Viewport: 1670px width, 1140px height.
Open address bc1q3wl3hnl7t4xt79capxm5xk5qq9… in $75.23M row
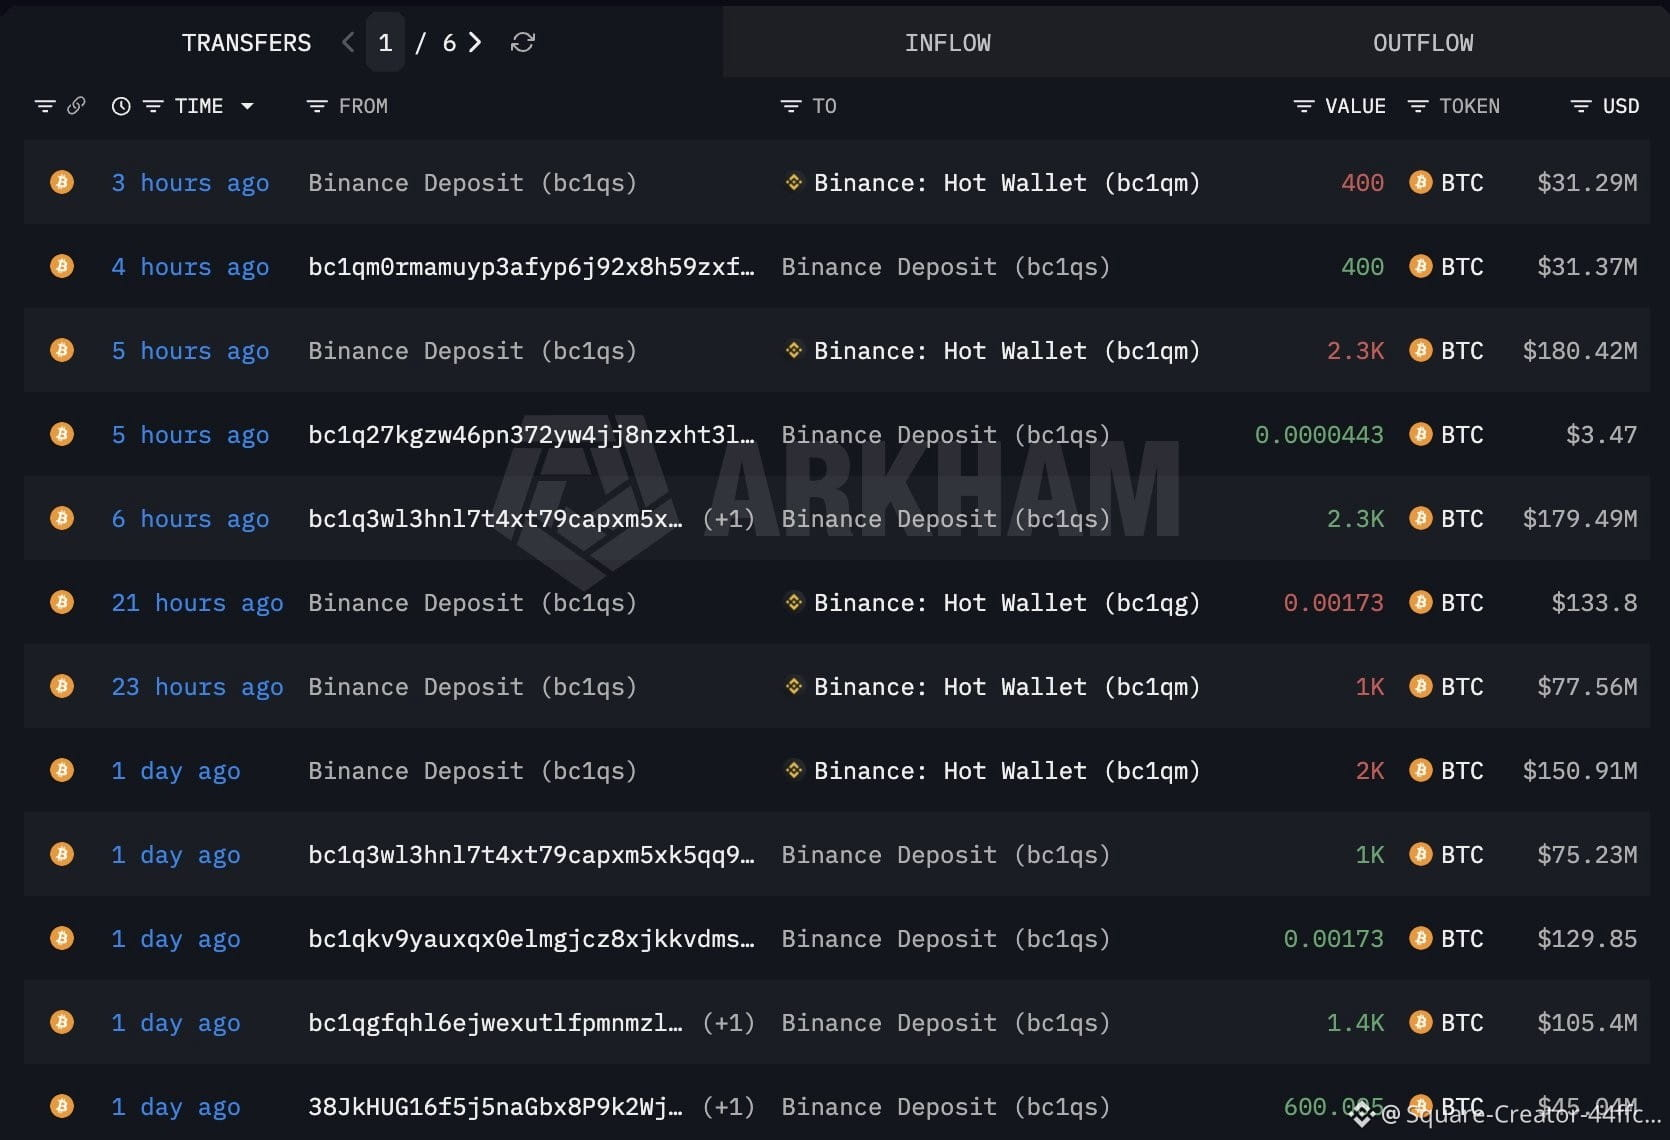click(x=531, y=855)
